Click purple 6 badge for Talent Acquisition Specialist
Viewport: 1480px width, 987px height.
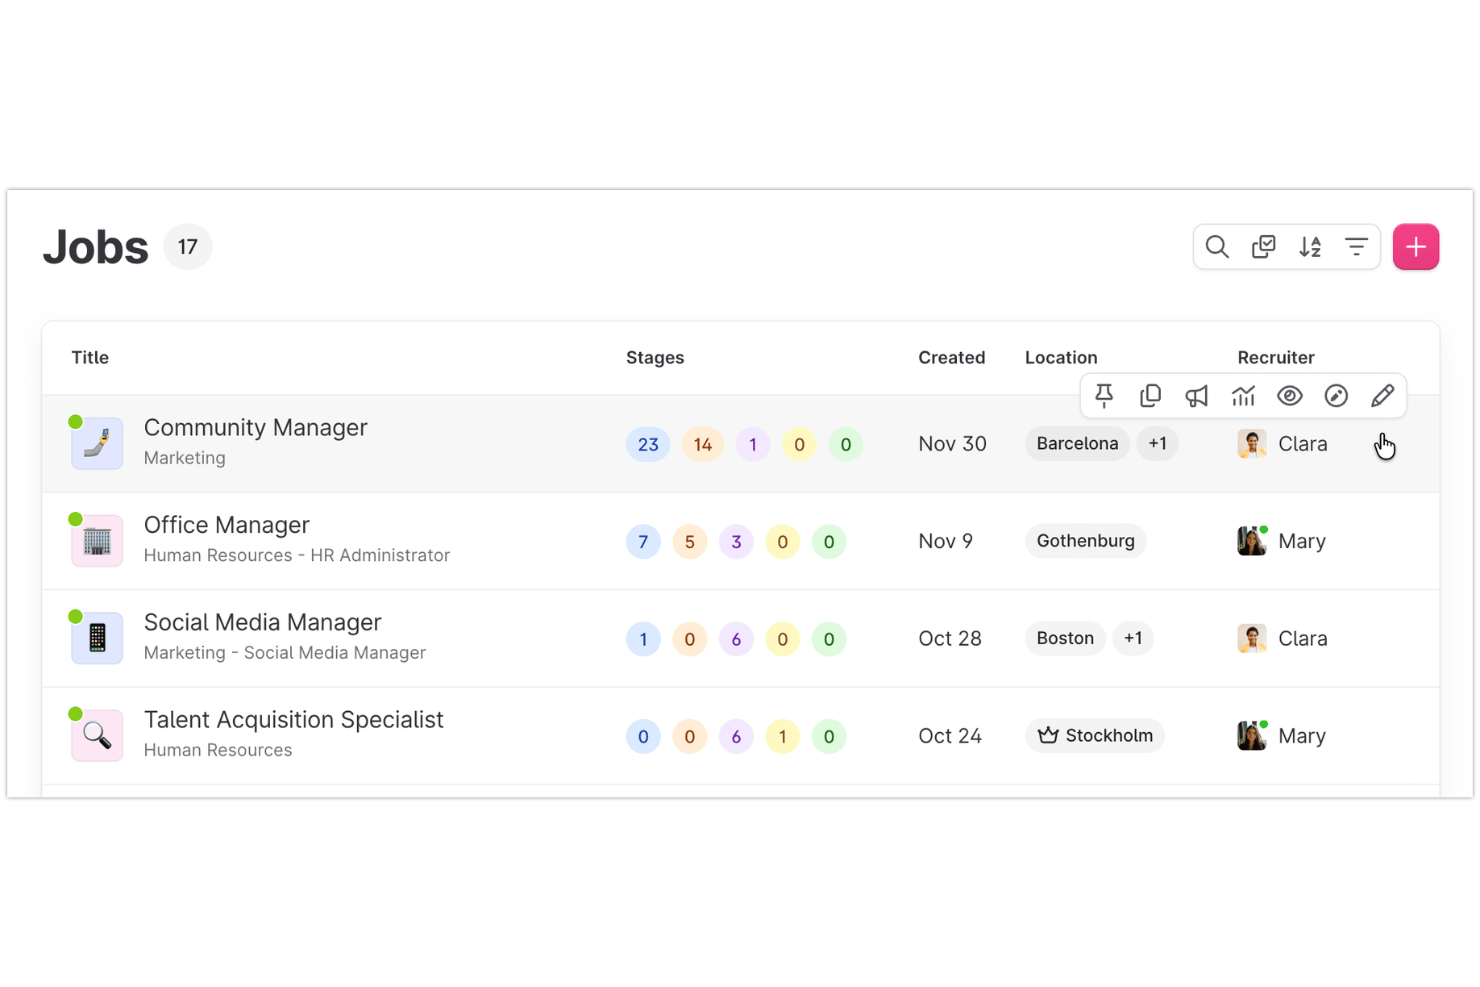[736, 737]
